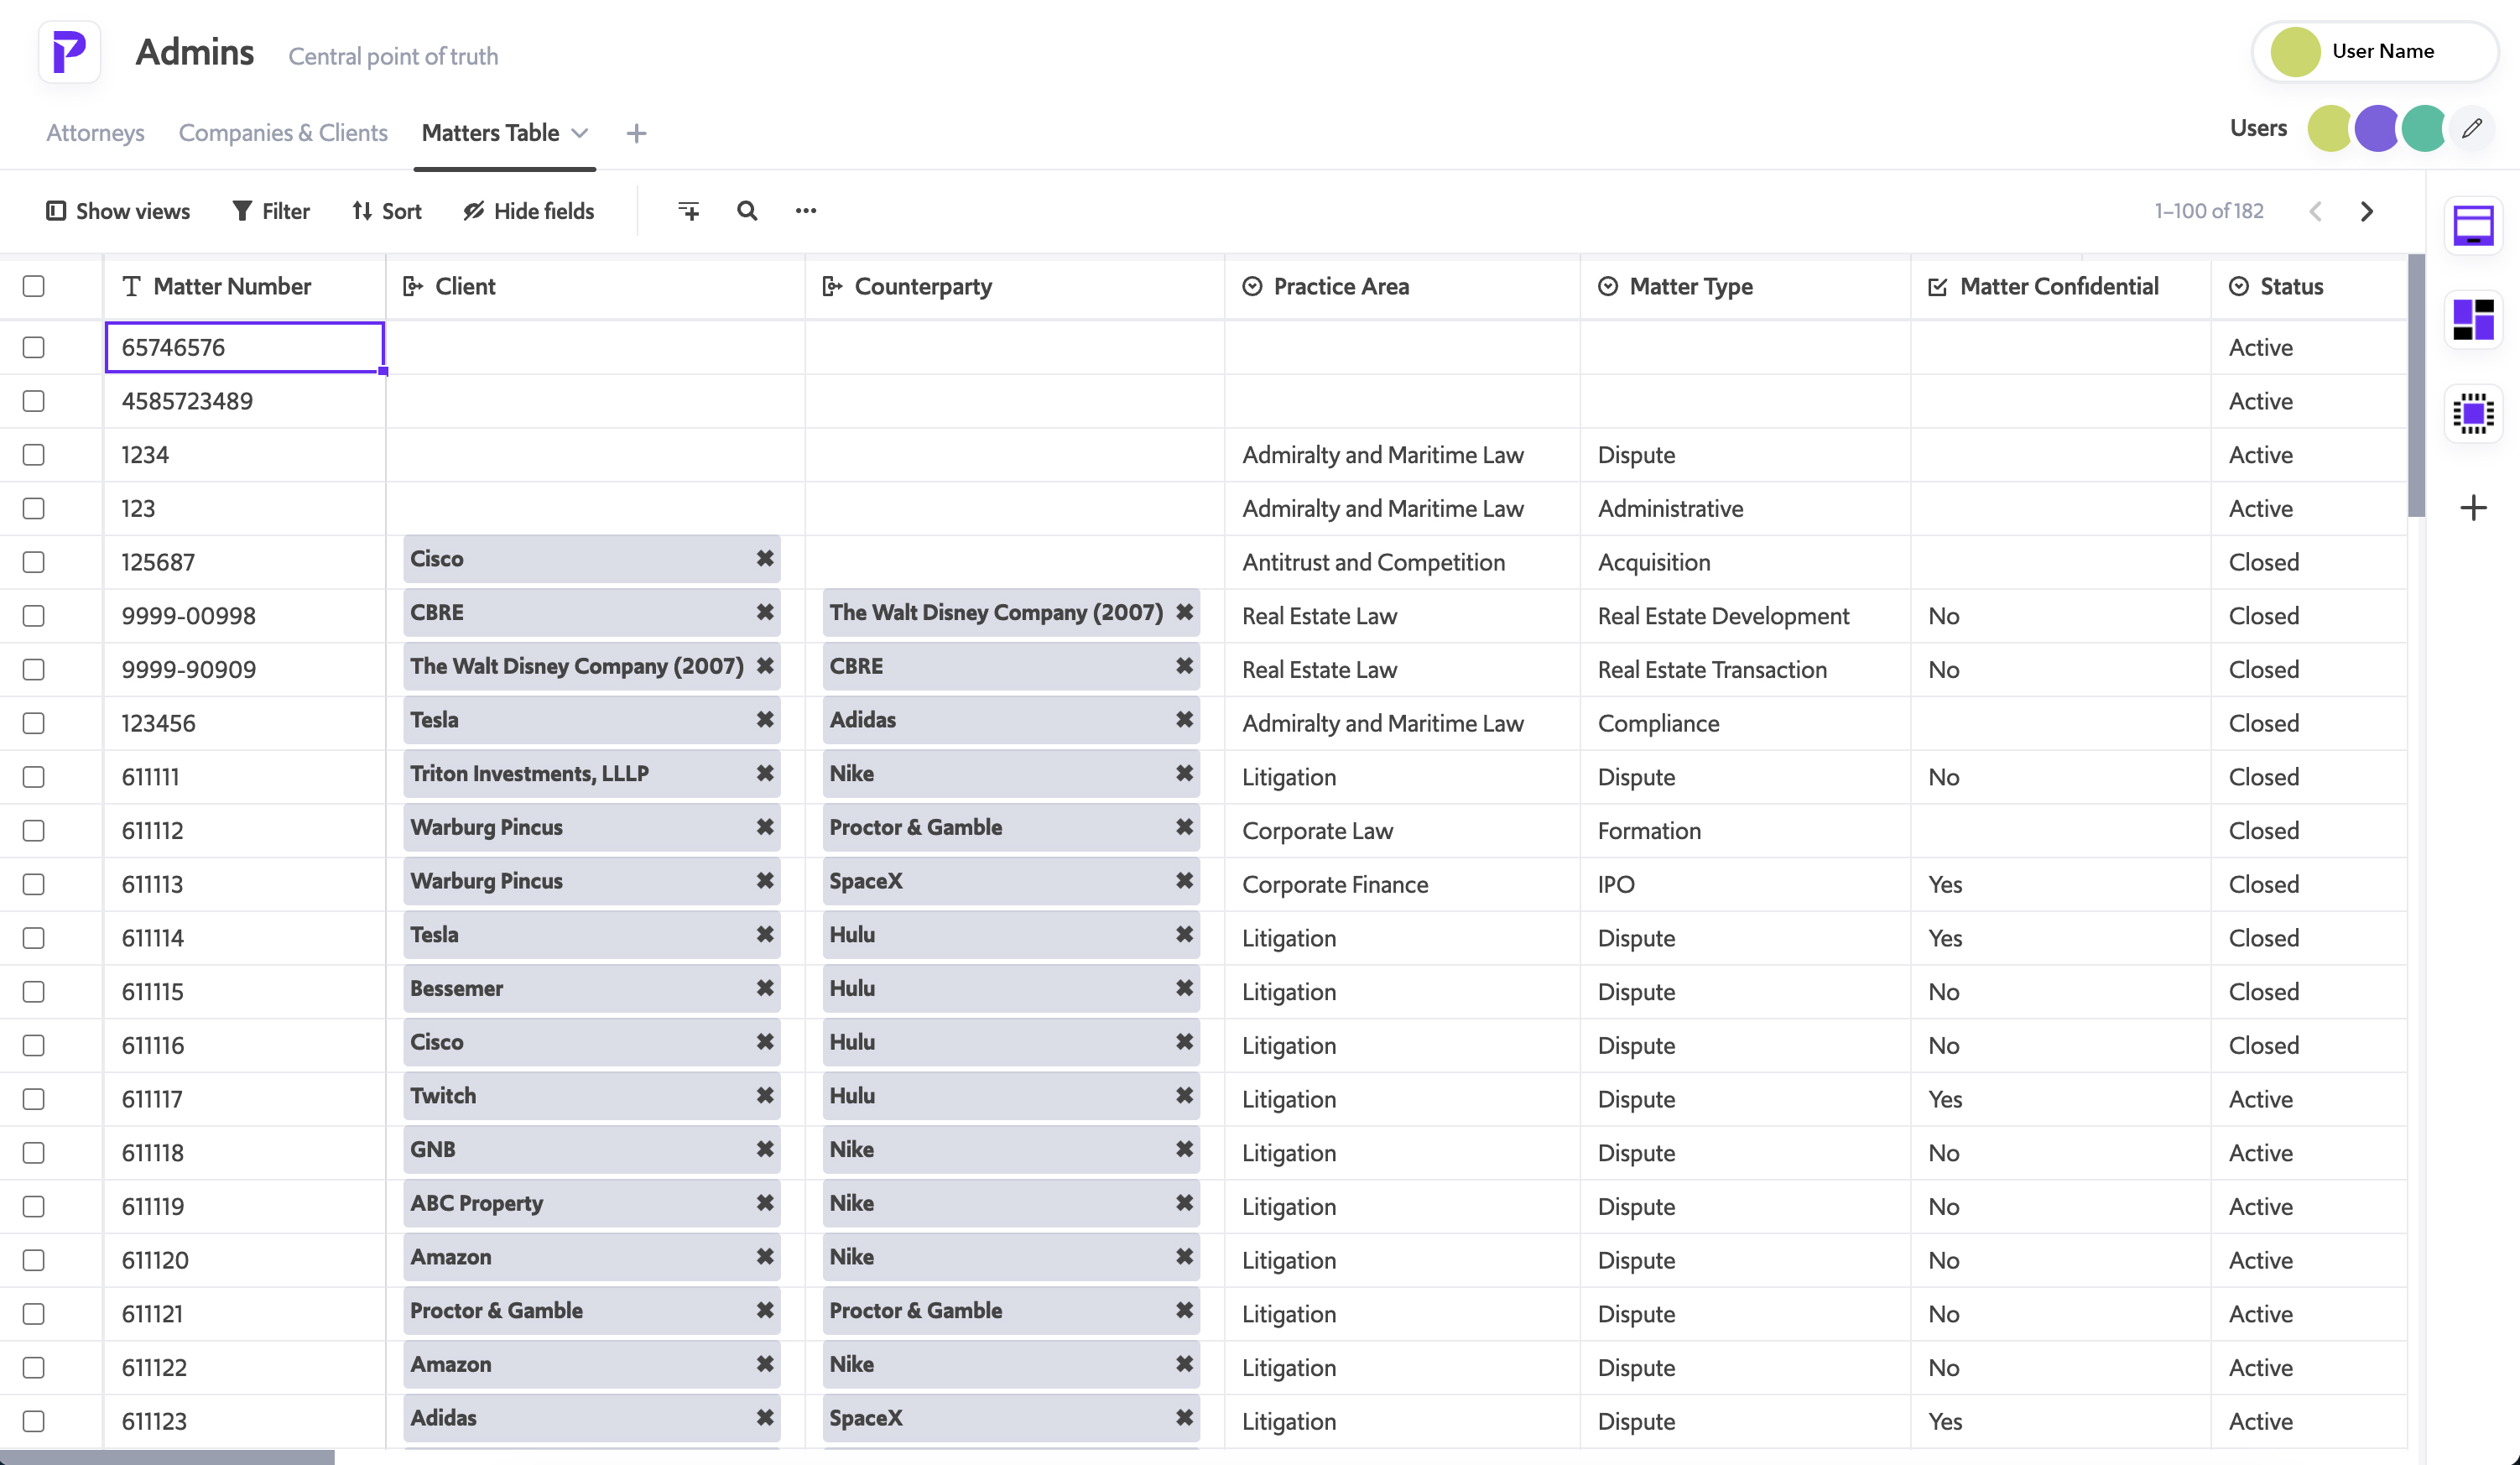
Task: Open the Sort options
Action: tap(387, 211)
